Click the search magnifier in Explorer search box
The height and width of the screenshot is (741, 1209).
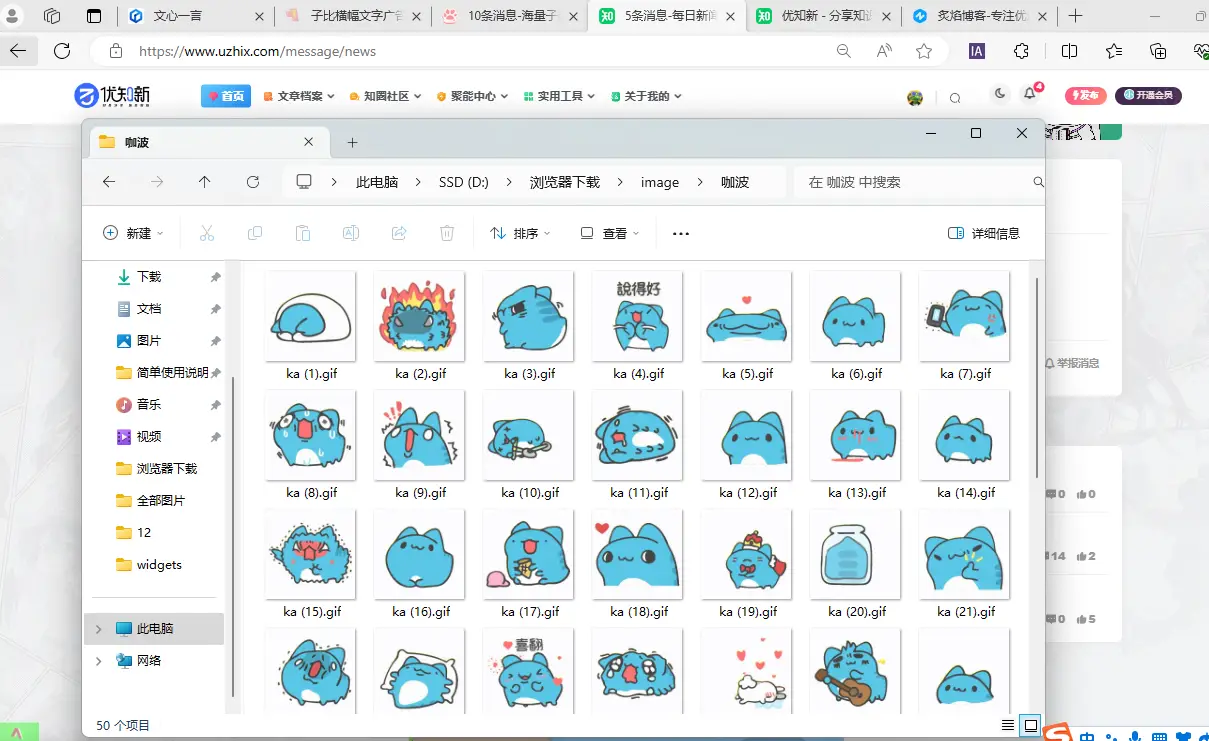(x=1038, y=182)
